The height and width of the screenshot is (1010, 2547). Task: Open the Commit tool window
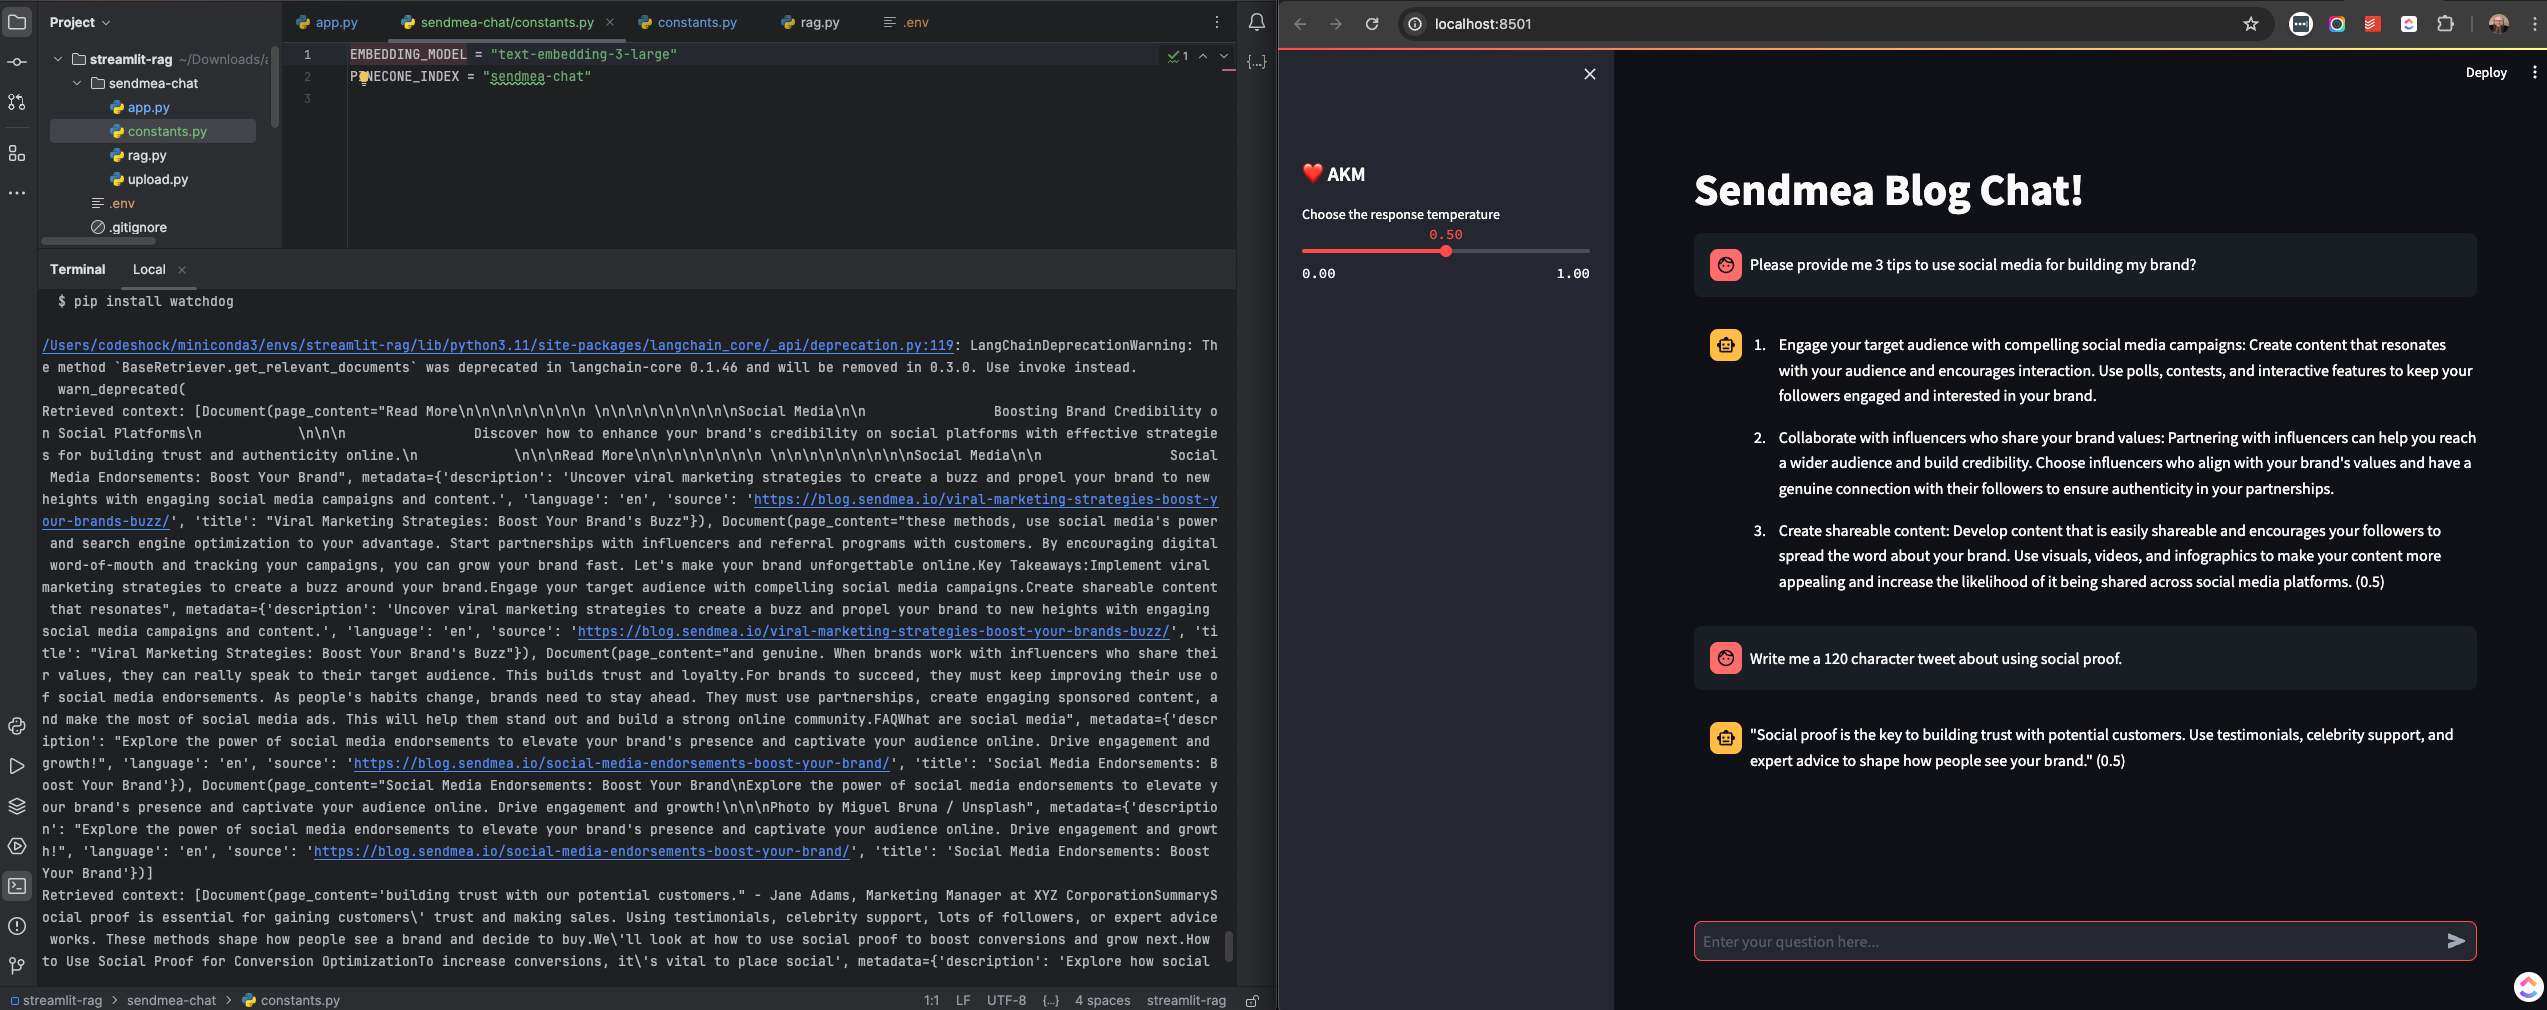coord(17,62)
